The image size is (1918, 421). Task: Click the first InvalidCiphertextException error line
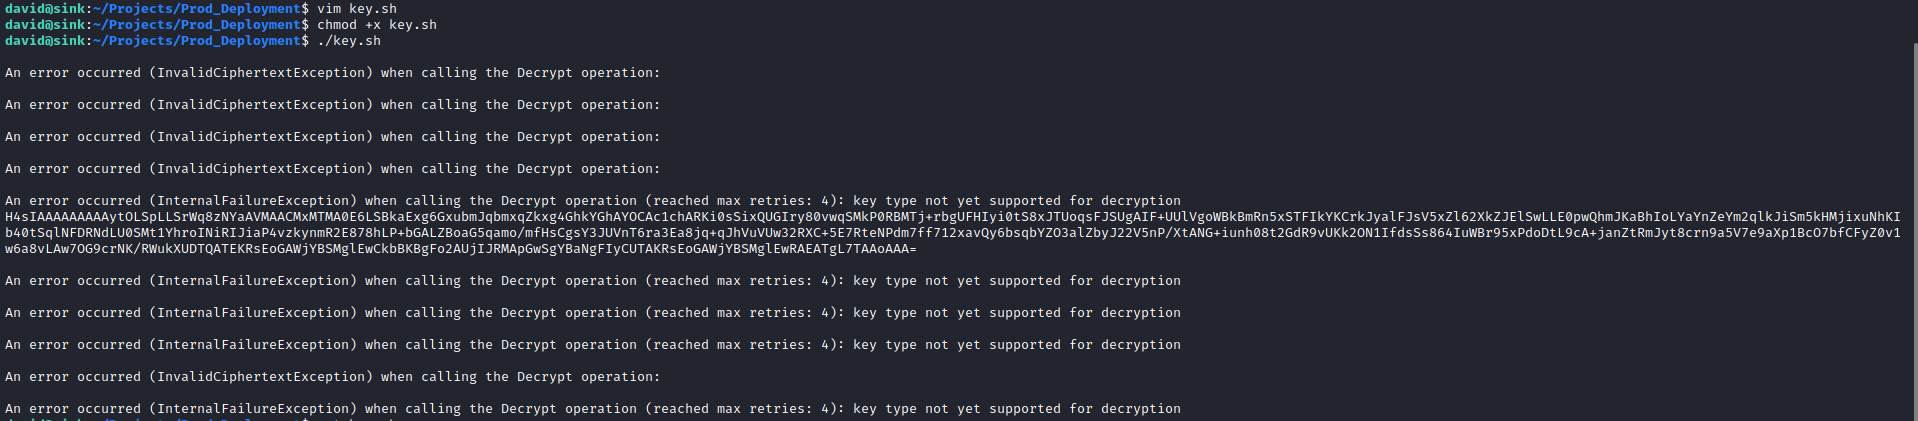(332, 73)
